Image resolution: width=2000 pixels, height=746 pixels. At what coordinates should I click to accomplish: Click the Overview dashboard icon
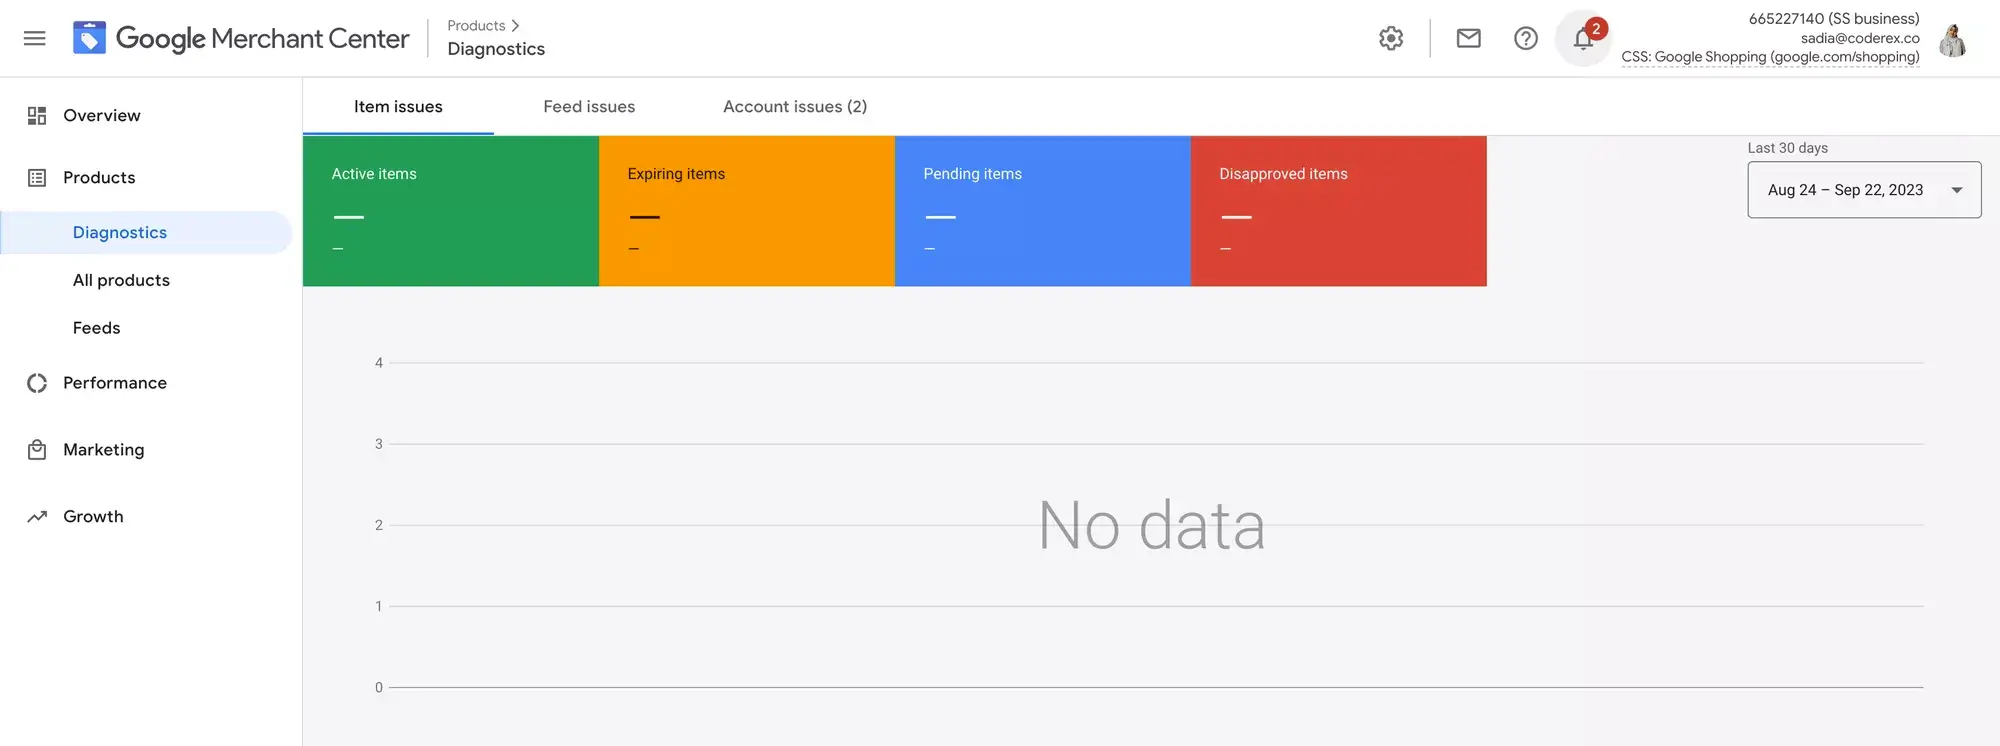coord(37,116)
